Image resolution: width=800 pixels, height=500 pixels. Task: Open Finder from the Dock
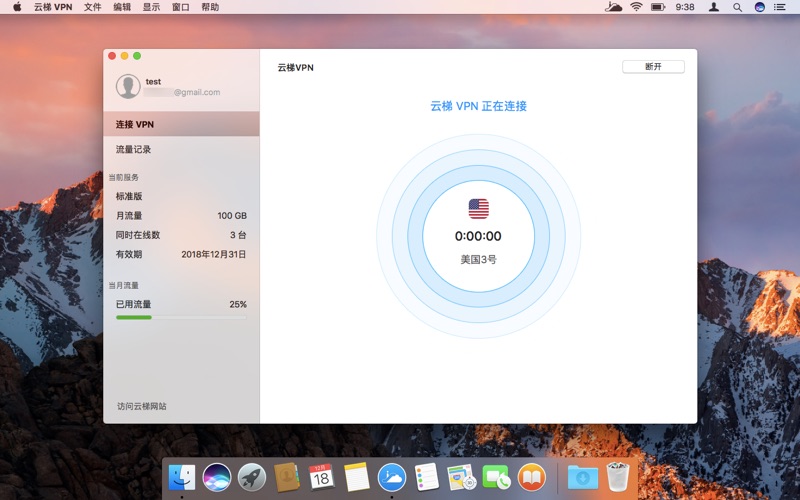[x=182, y=478]
